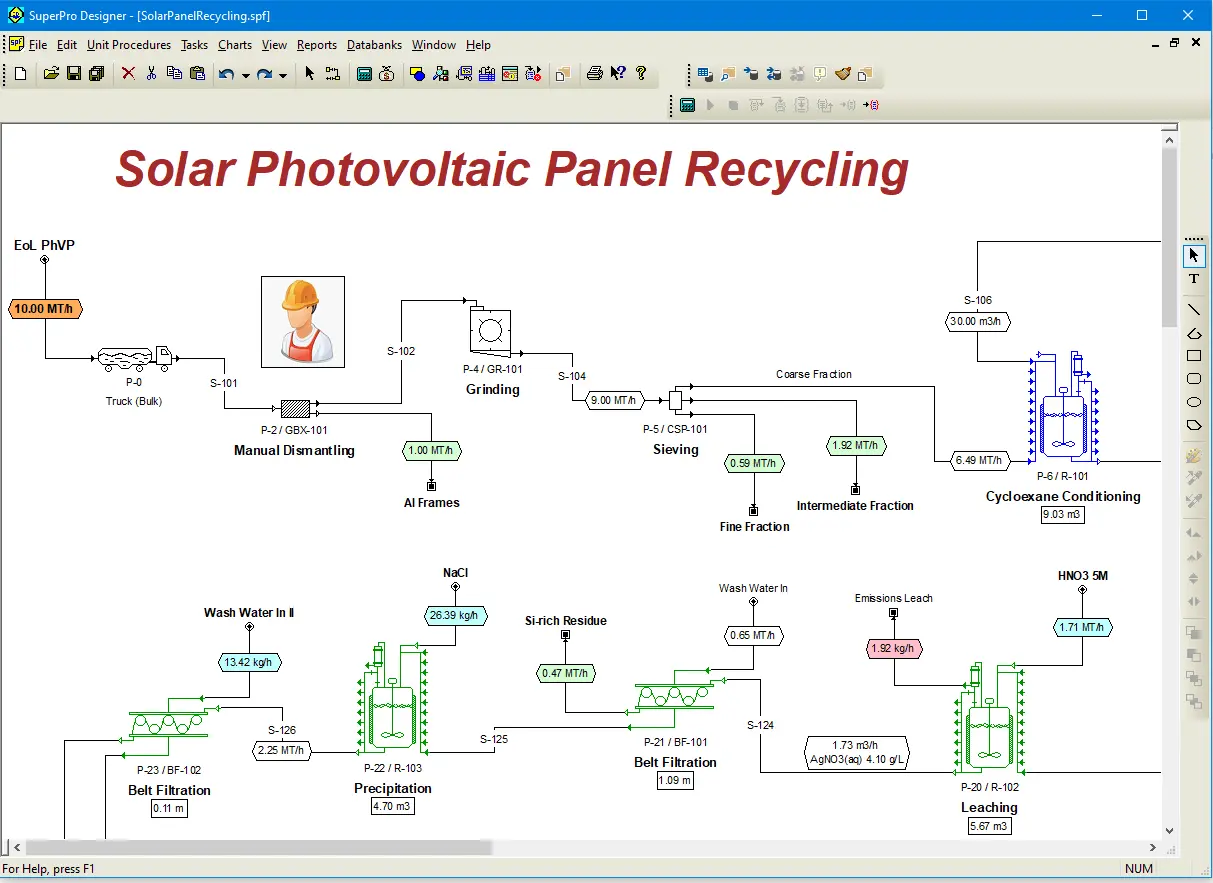Click the Save floppy disk icon

click(x=74, y=73)
